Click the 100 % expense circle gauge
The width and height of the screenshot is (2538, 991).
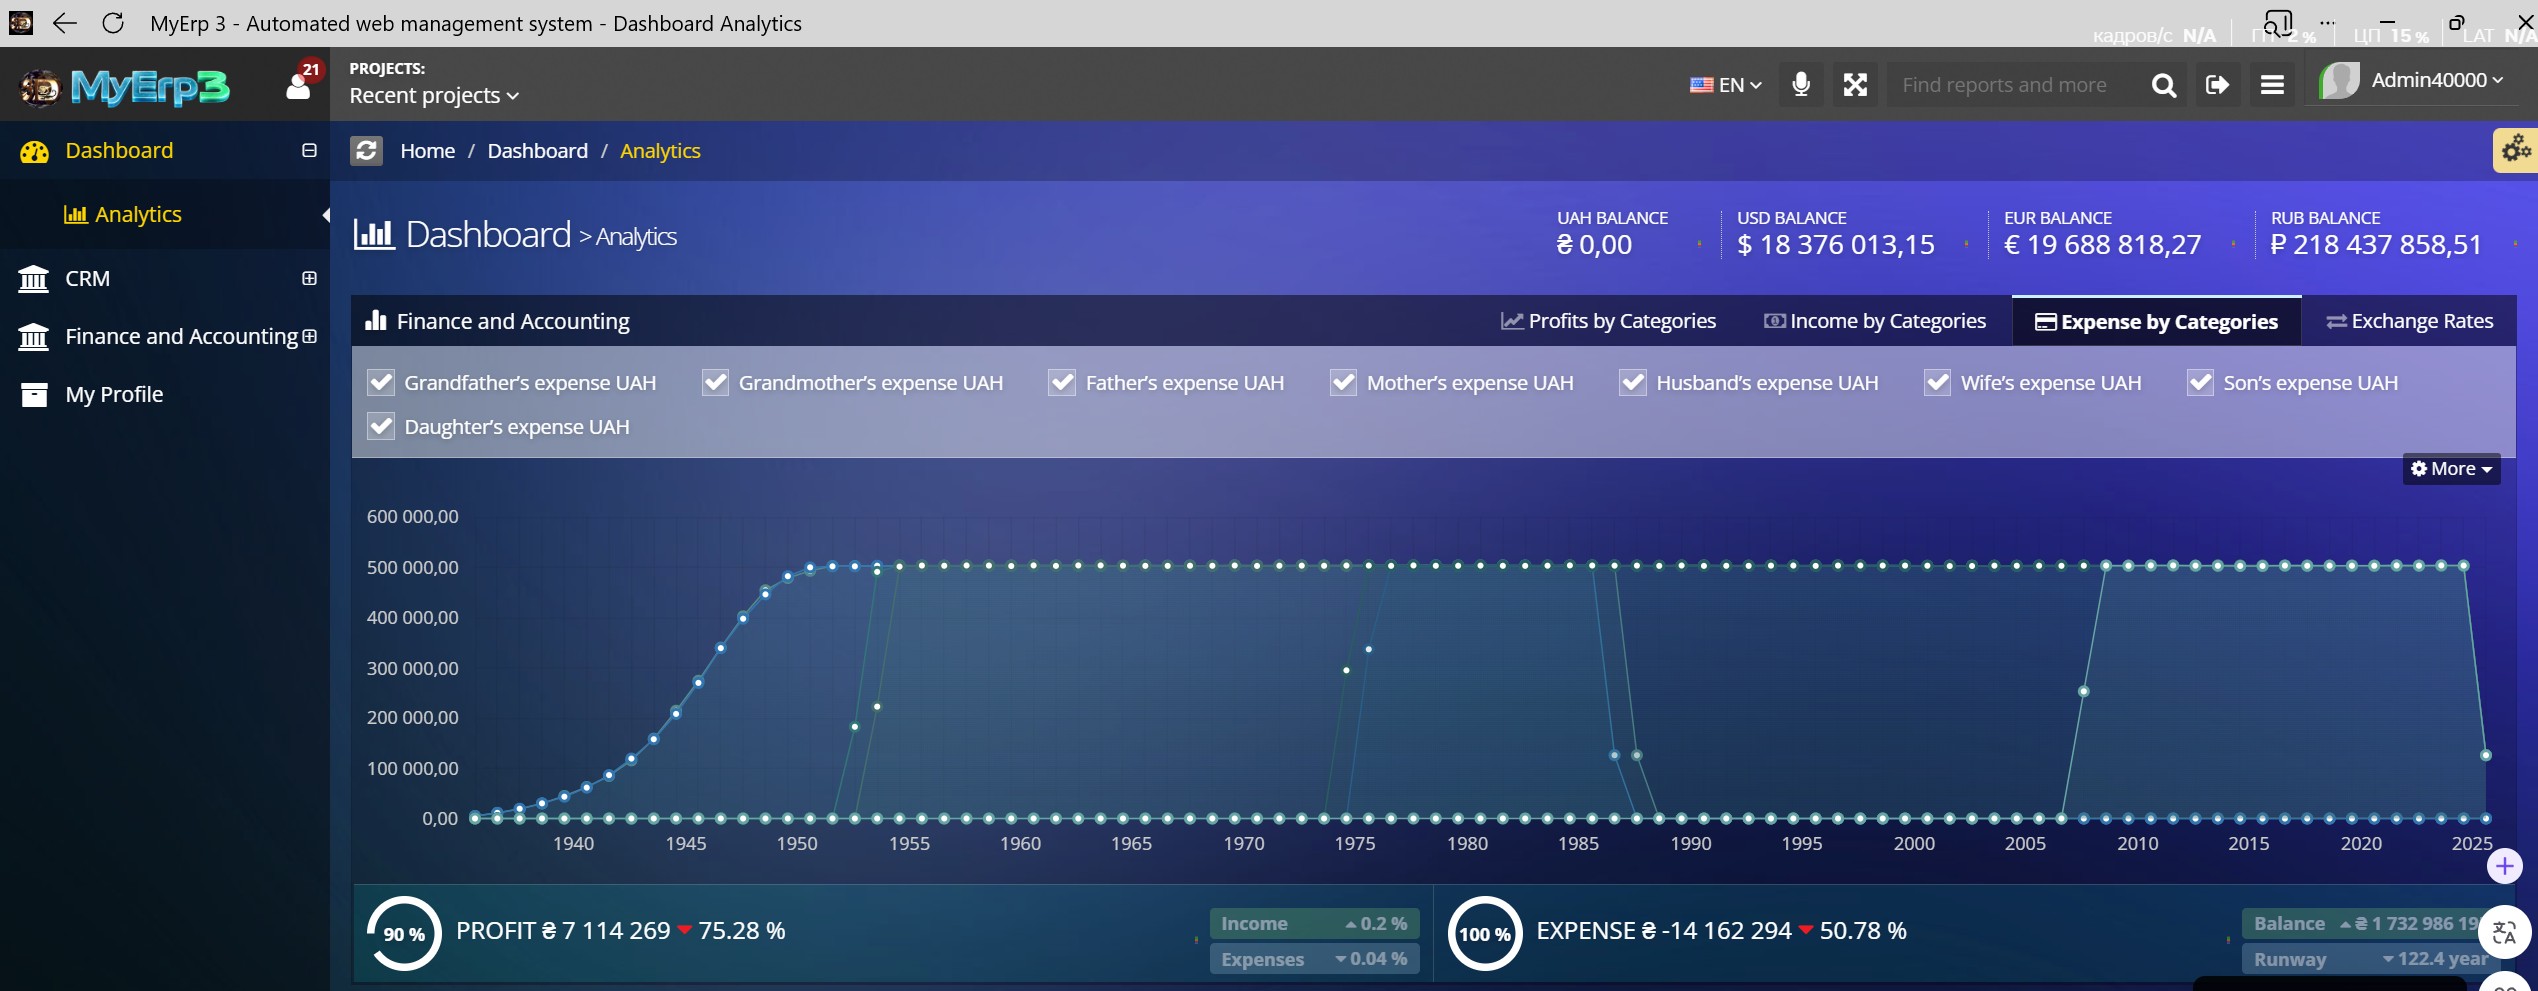pyautogui.click(x=1485, y=933)
